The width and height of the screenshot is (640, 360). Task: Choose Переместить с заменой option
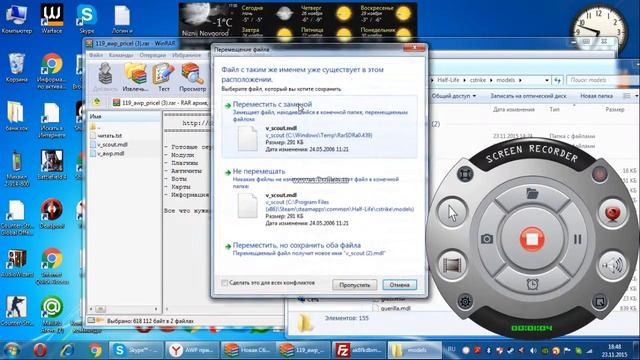coord(319,127)
